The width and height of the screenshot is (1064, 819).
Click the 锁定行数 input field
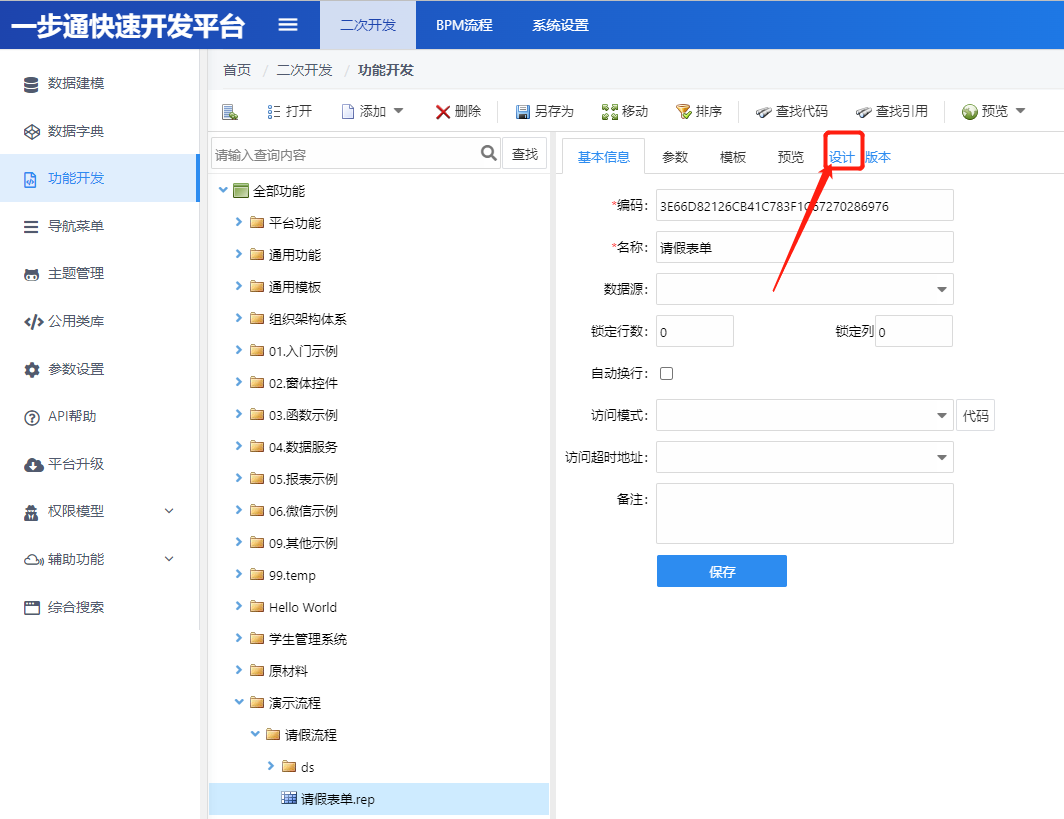(x=695, y=332)
